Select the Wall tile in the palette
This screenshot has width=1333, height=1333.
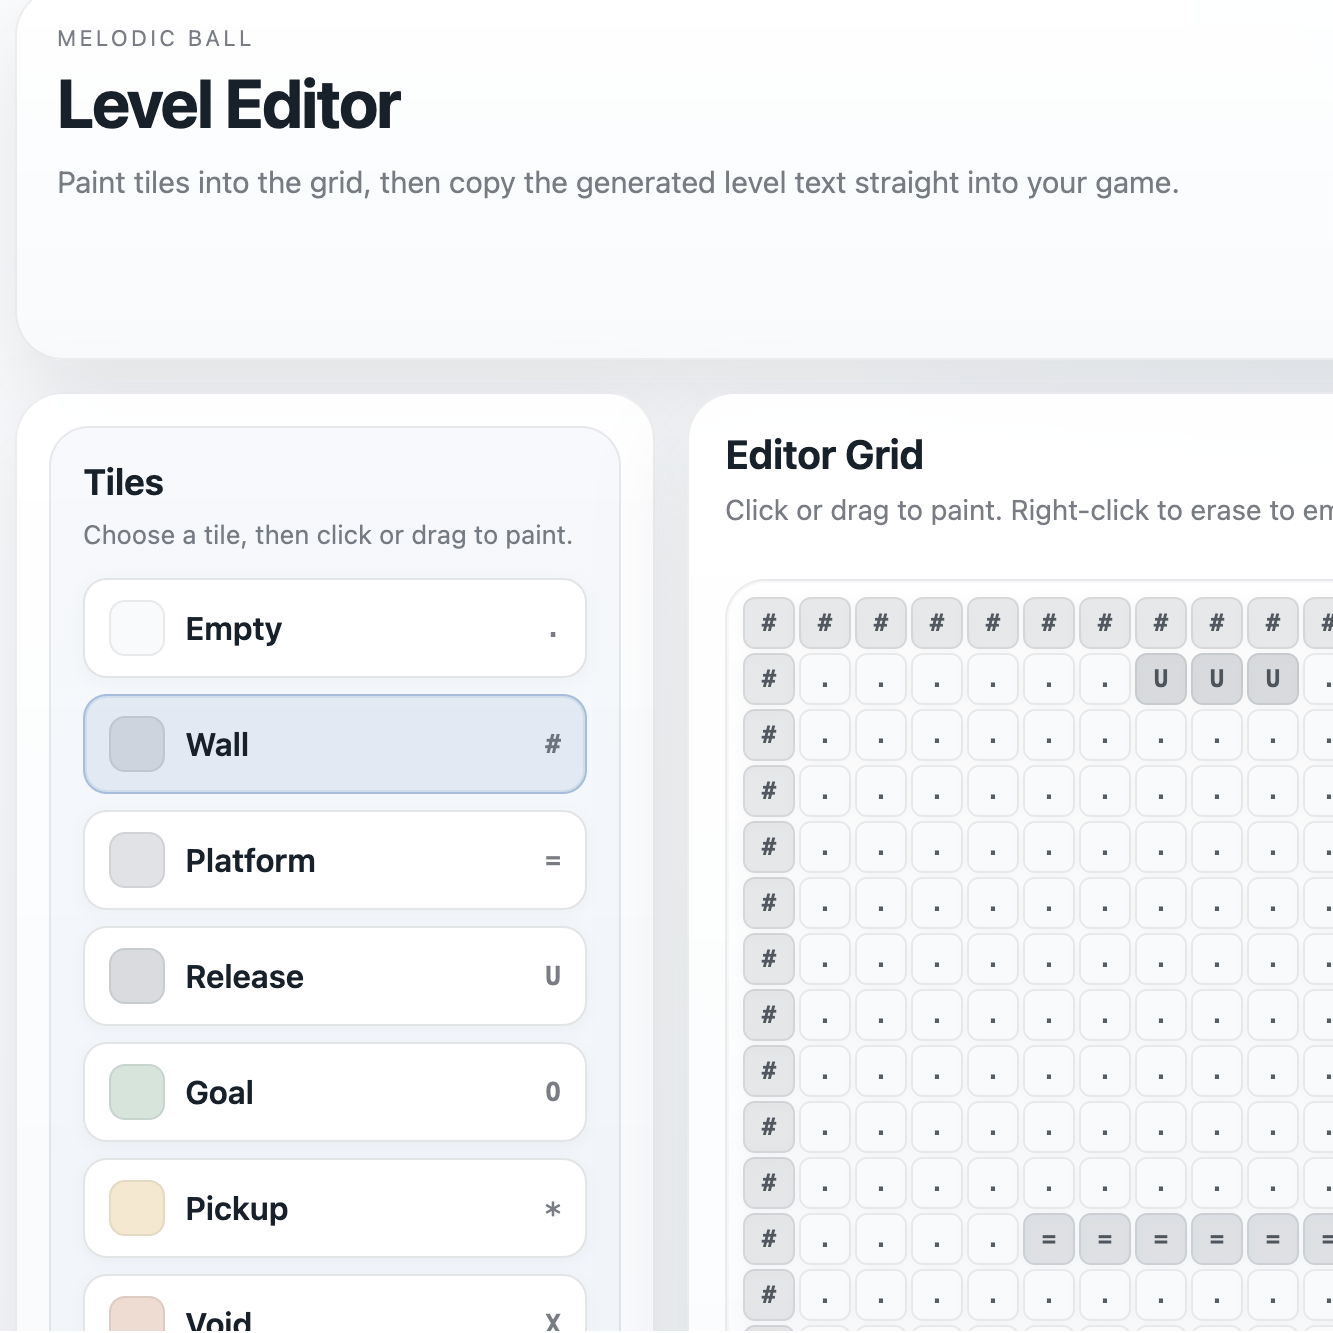coord(334,744)
